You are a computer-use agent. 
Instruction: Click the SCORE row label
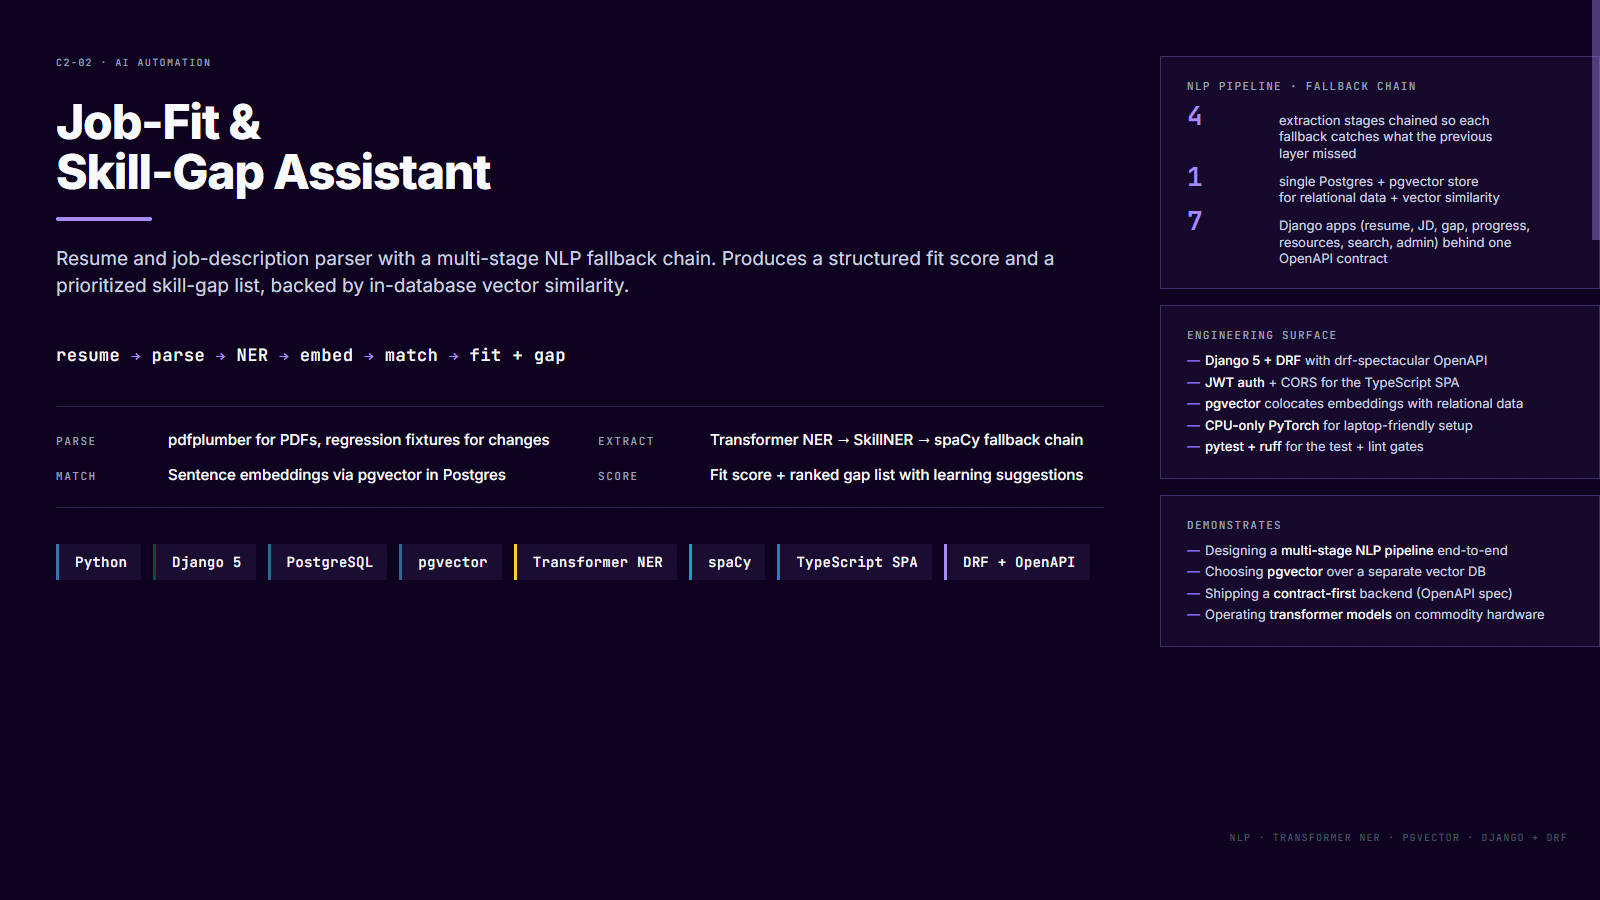pyautogui.click(x=618, y=476)
